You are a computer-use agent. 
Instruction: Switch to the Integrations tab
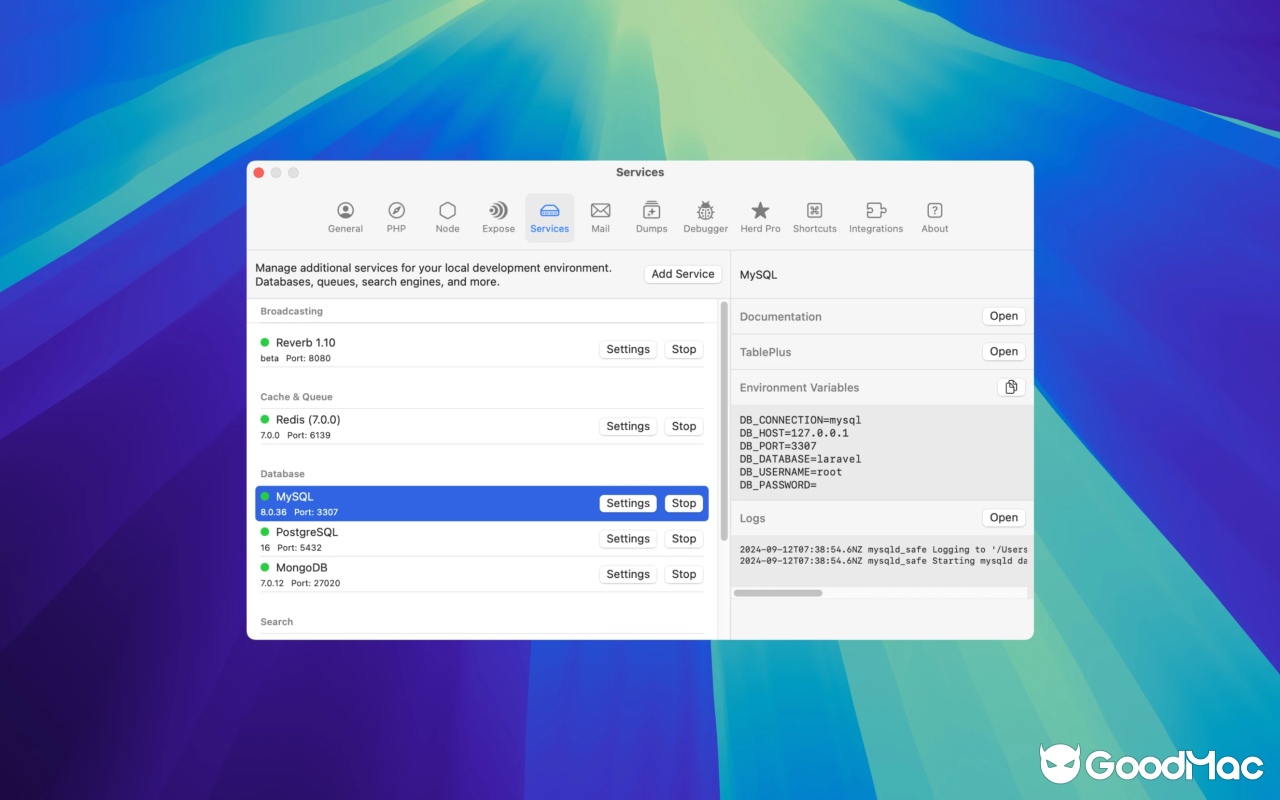coord(876,211)
